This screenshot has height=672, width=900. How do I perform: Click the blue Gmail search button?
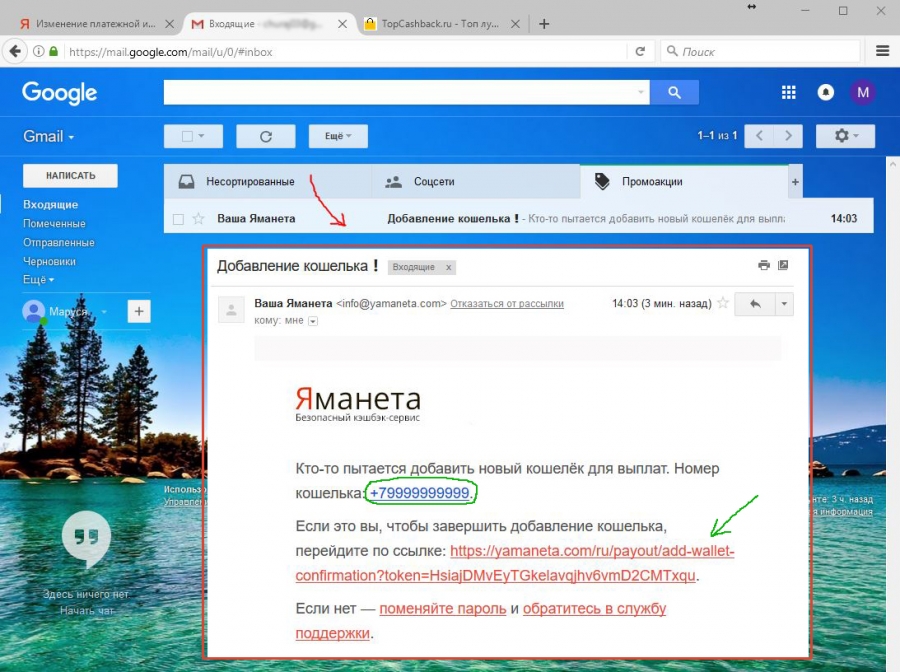(674, 92)
